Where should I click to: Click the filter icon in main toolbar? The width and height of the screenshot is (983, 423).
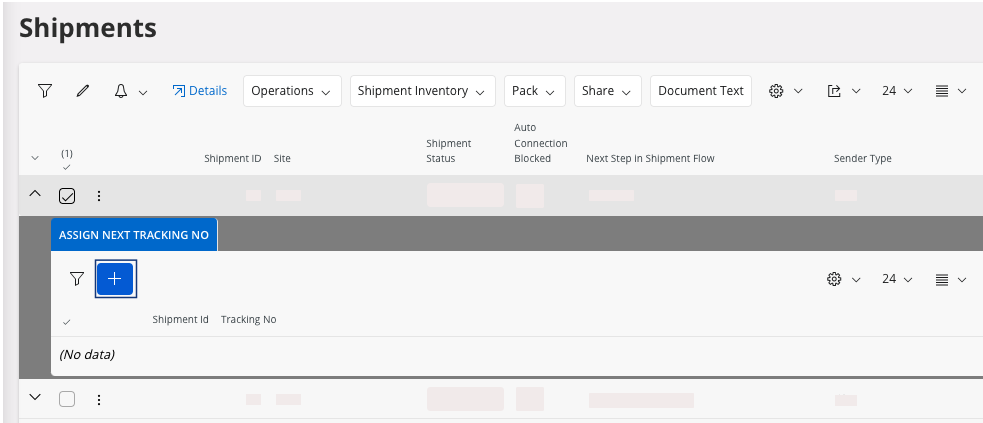point(45,91)
